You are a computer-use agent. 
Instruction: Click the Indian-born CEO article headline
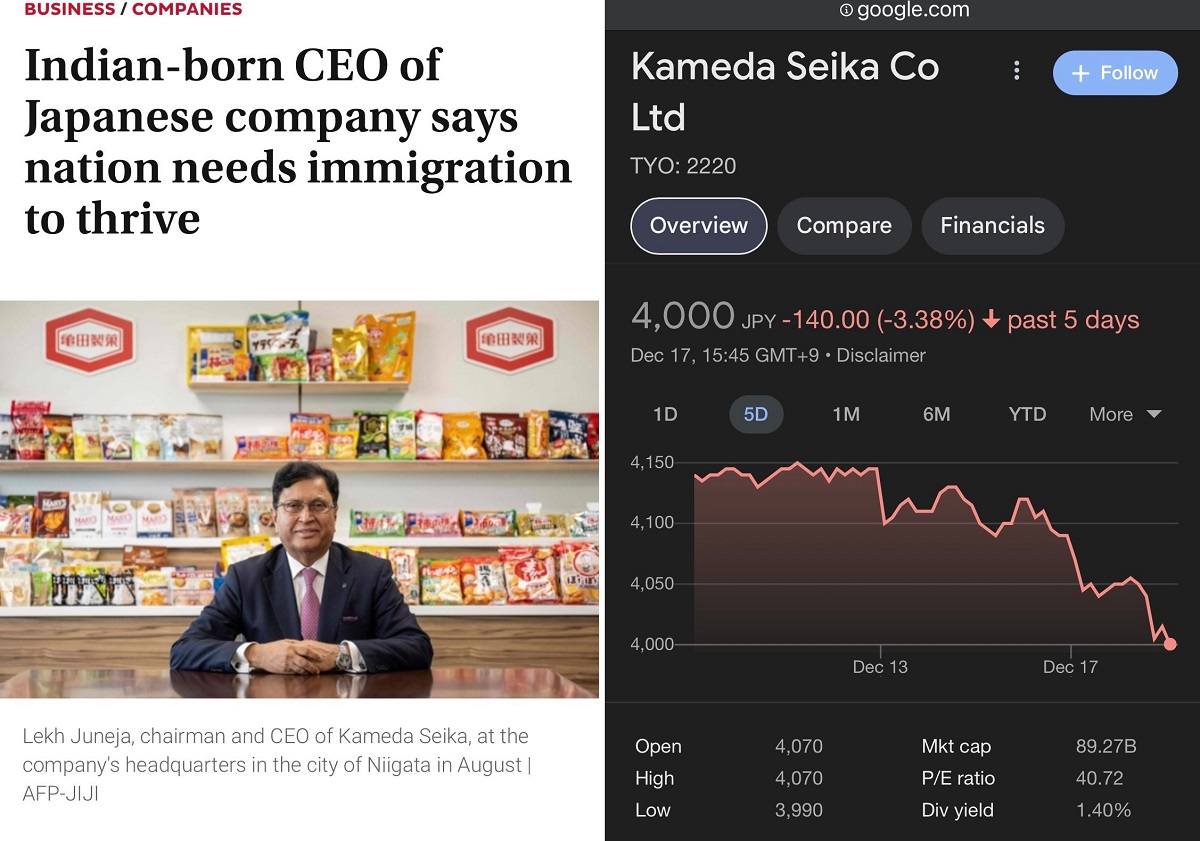(x=297, y=142)
